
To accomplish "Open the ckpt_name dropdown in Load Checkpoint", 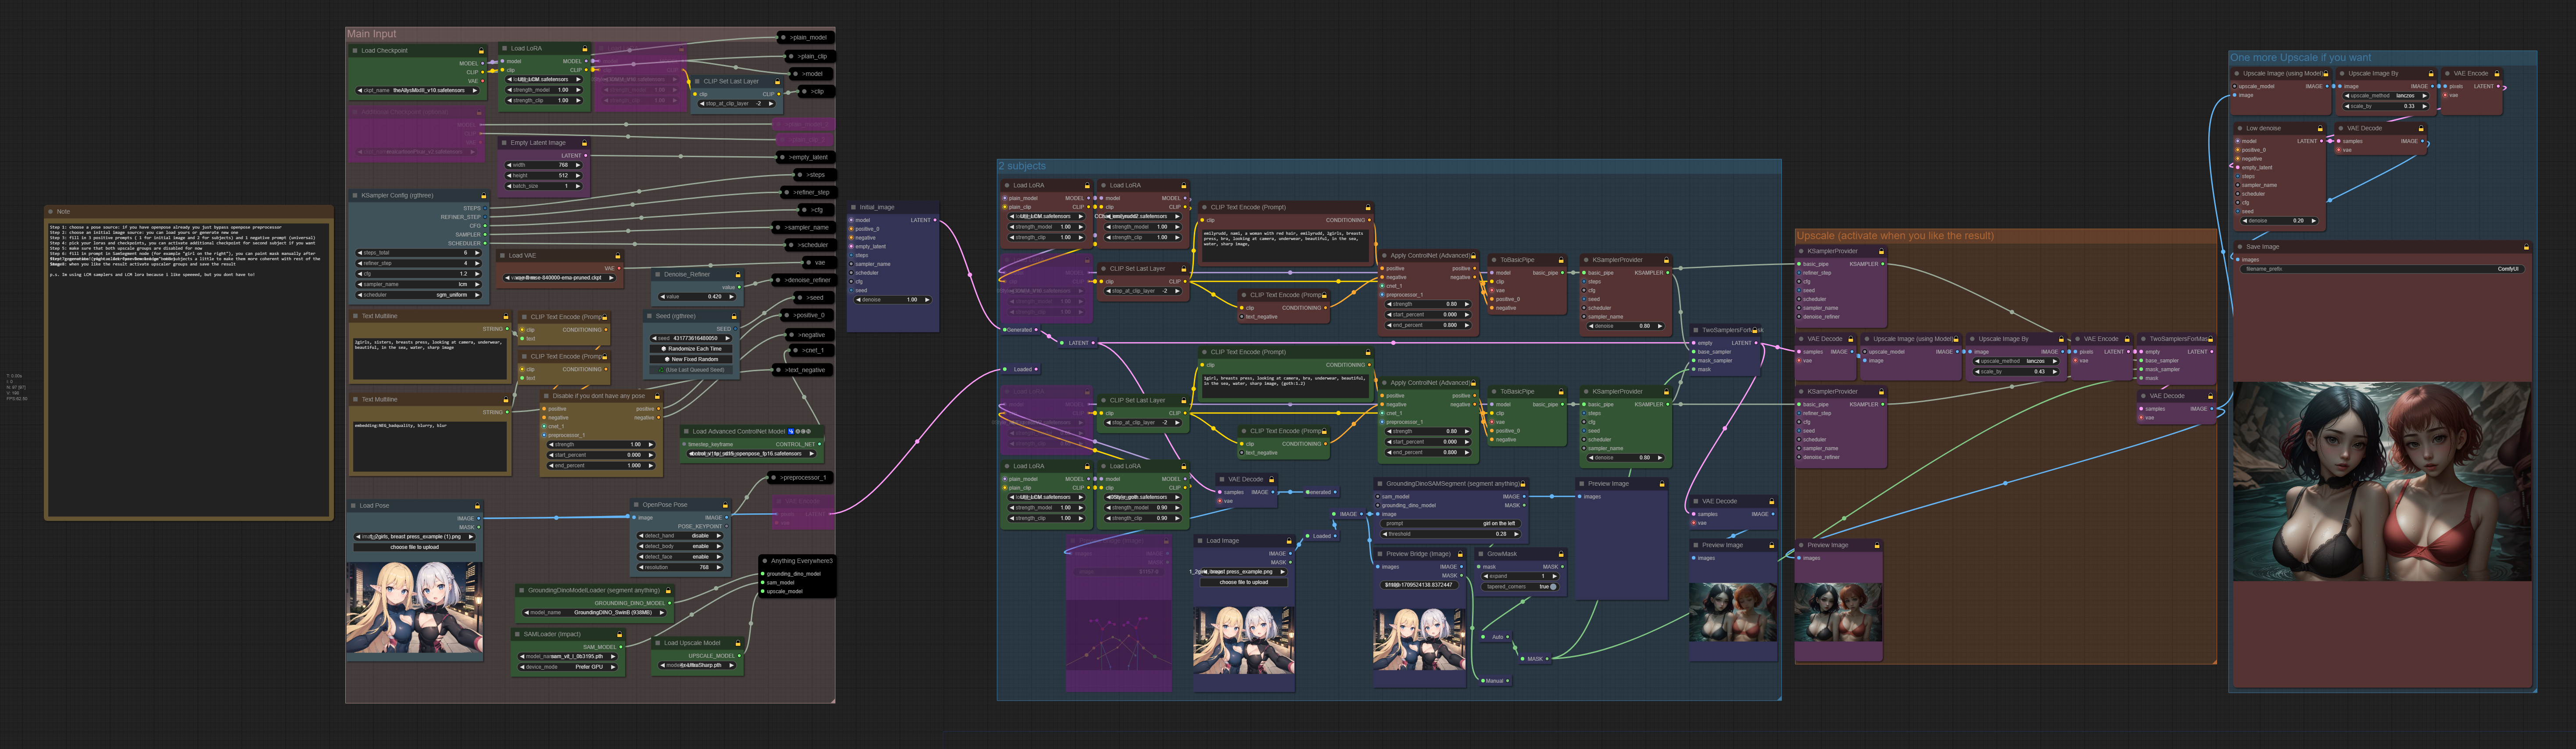I will pyautogui.click(x=418, y=91).
